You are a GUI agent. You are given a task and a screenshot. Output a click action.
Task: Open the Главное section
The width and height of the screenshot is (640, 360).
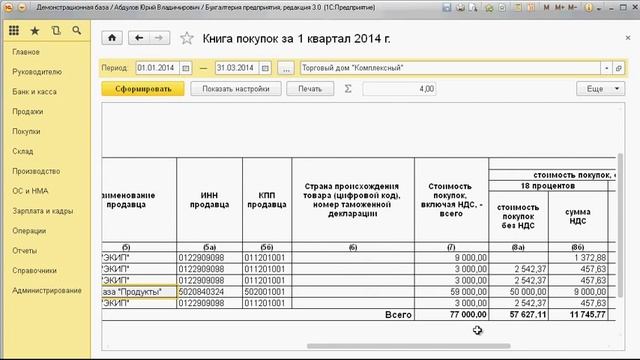[x=26, y=52]
